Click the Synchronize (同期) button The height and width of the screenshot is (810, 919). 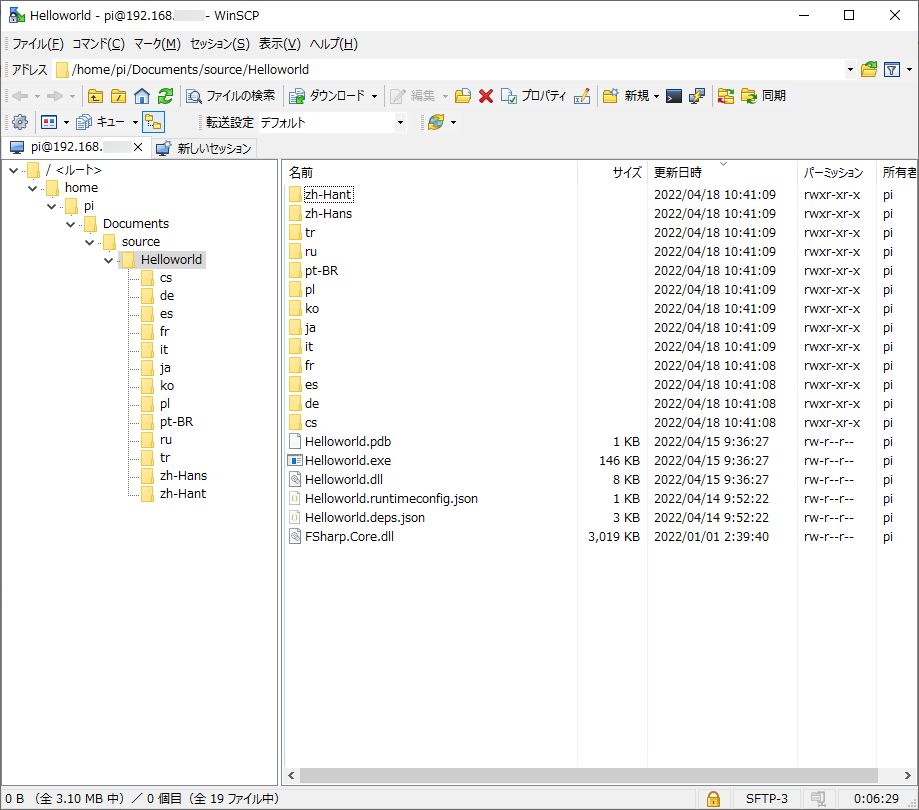[x=763, y=96]
